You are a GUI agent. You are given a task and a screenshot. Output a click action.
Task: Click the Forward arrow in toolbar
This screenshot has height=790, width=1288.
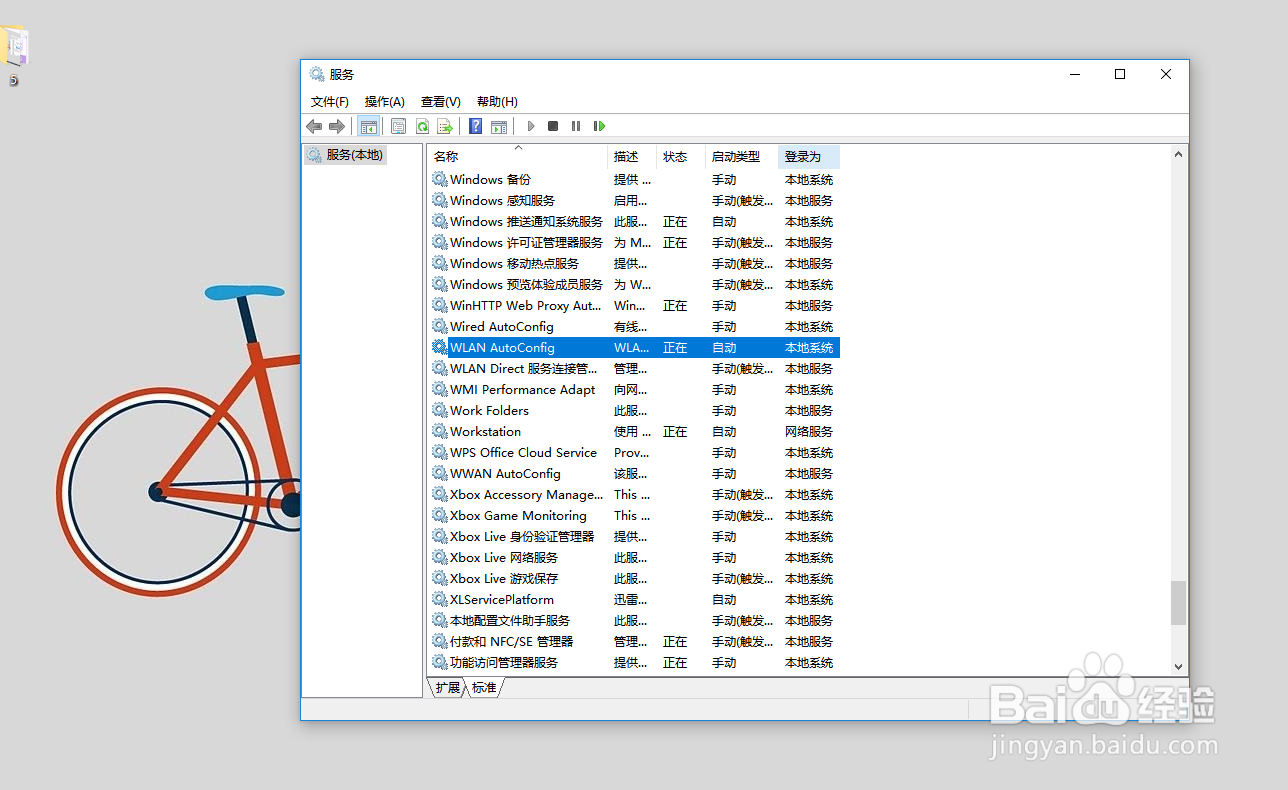pos(337,126)
